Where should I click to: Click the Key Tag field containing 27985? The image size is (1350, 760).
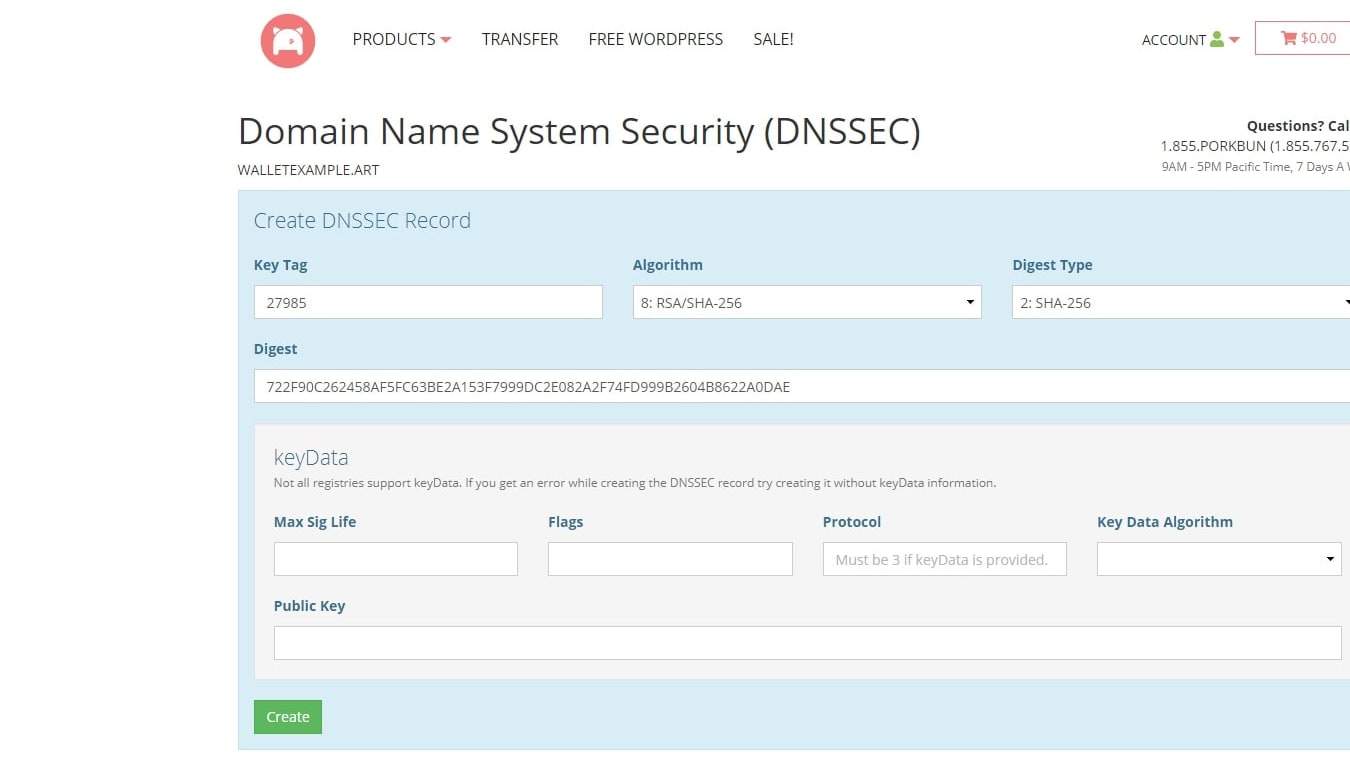pos(428,302)
